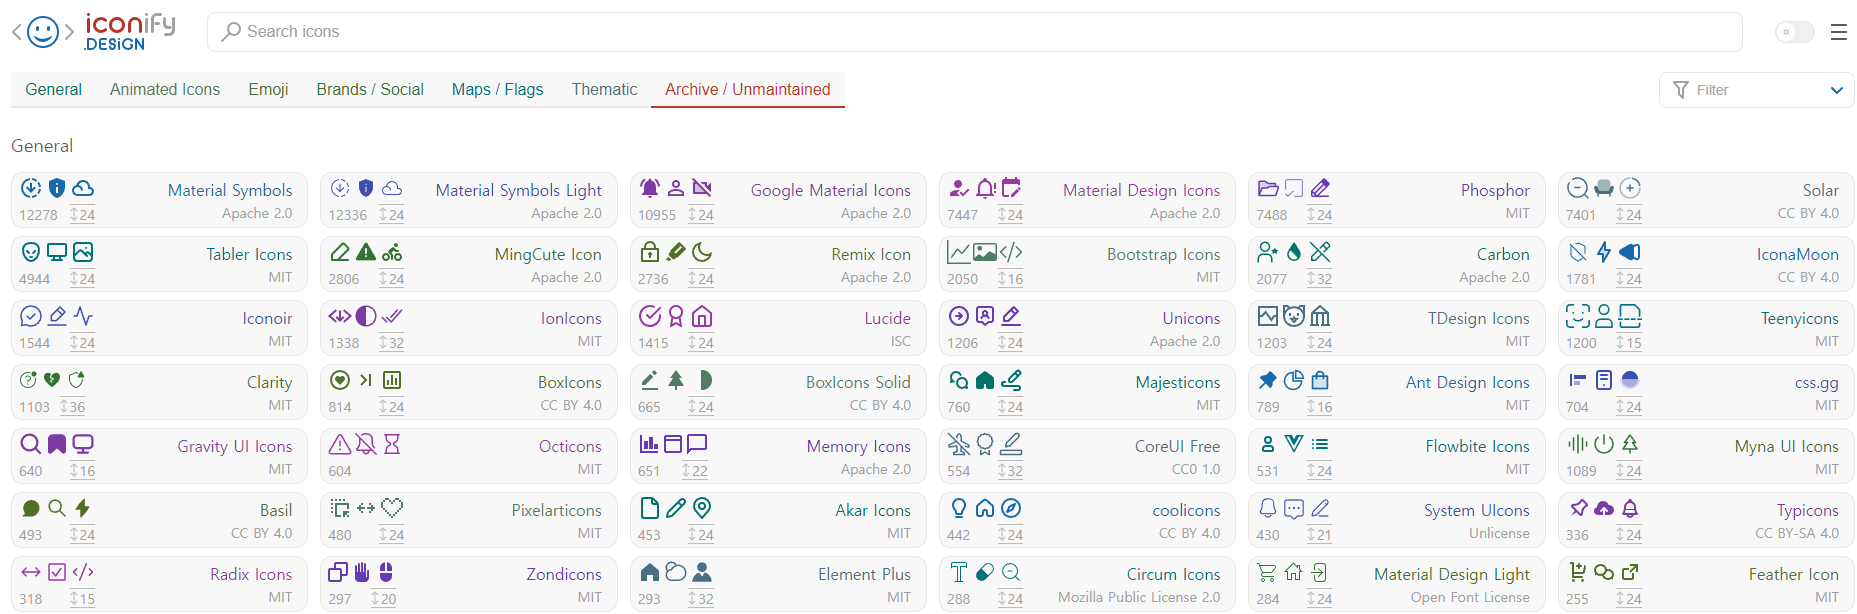
Task: Open the Circum Icons set link
Action: [1173, 574]
